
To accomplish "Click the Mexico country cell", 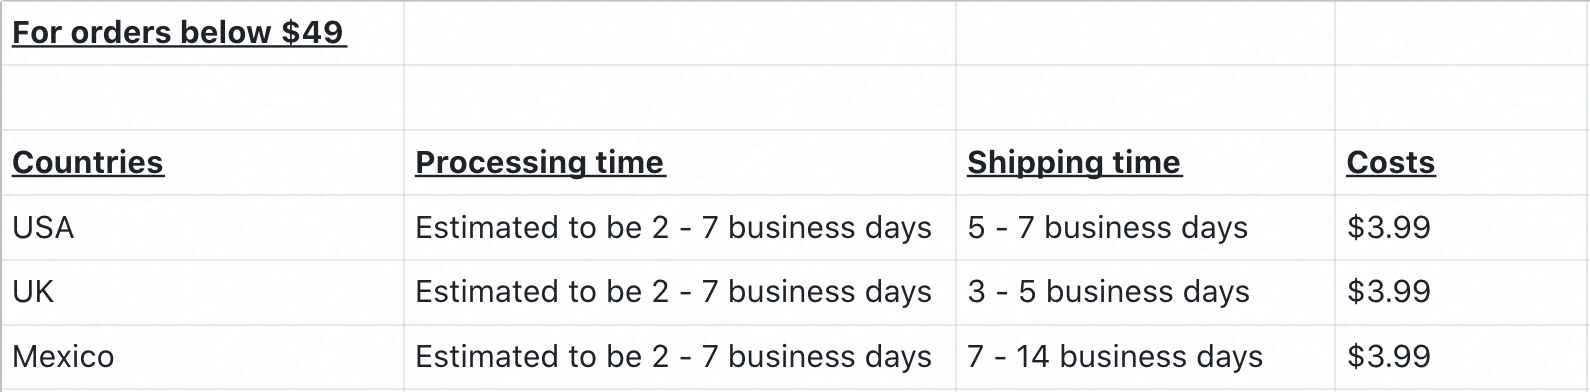I will [202, 356].
